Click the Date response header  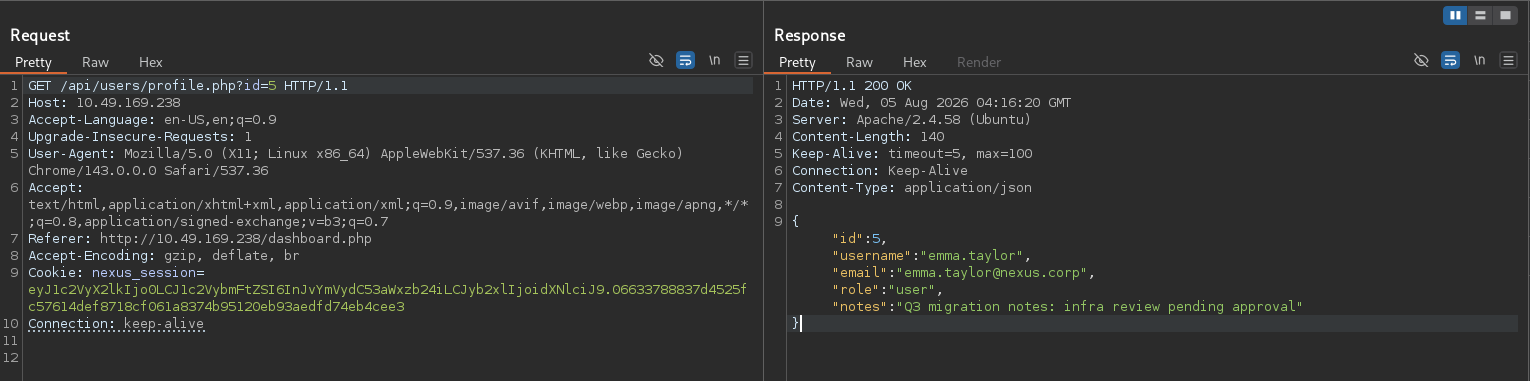(932, 102)
